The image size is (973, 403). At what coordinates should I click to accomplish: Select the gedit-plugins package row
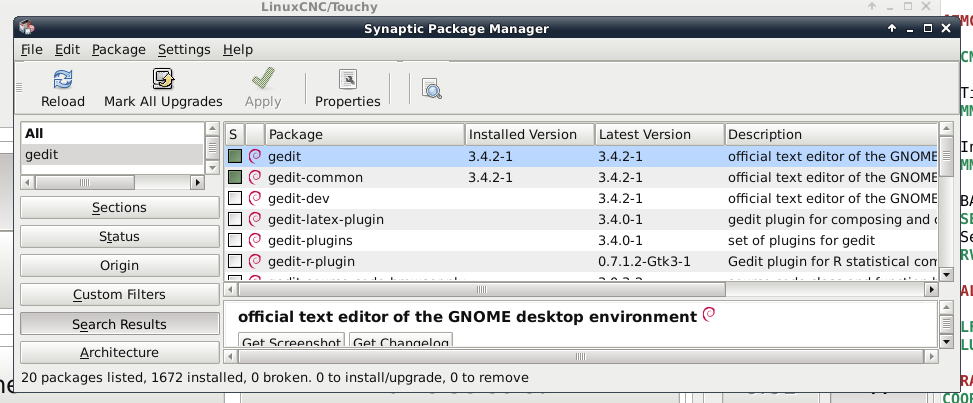pyautogui.click(x=581, y=240)
